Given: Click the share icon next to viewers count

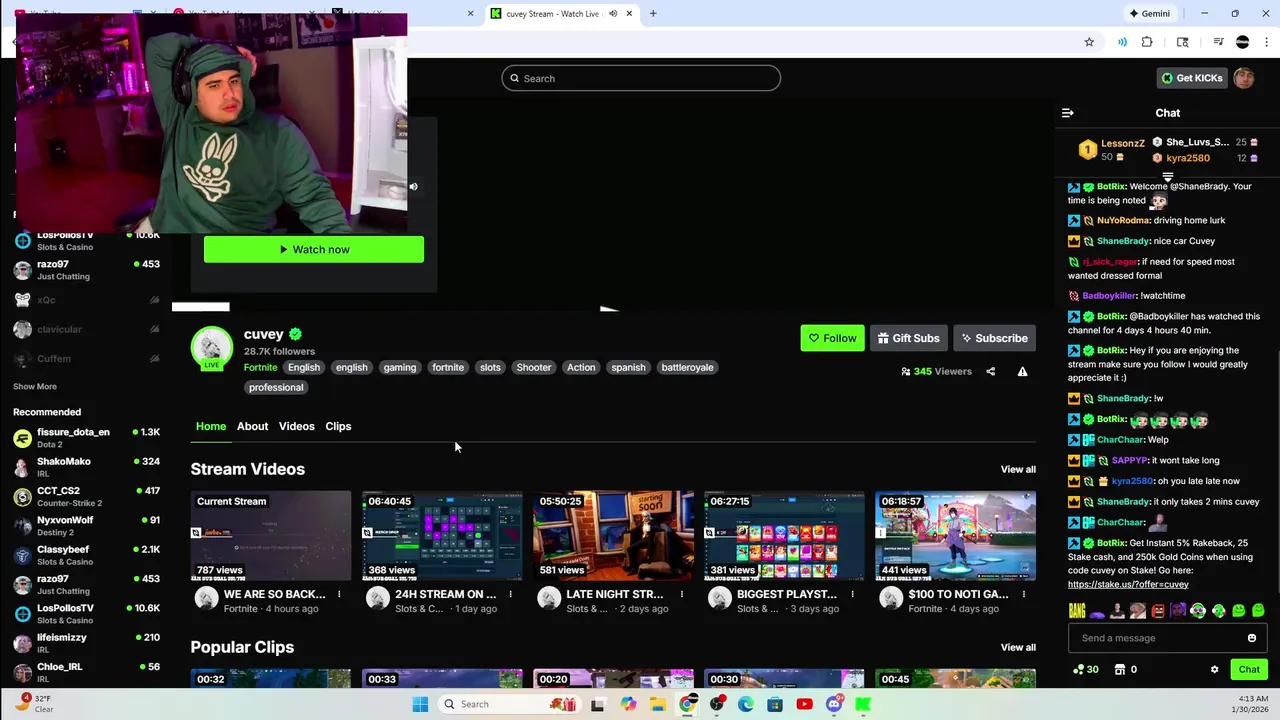Looking at the screenshot, I should click(x=990, y=371).
